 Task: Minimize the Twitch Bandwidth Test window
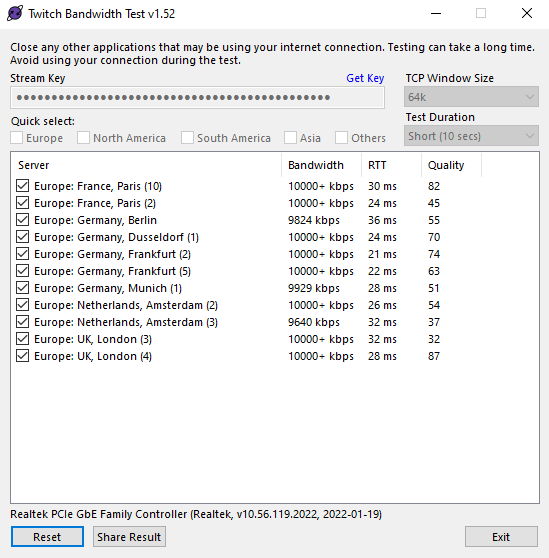coord(436,14)
